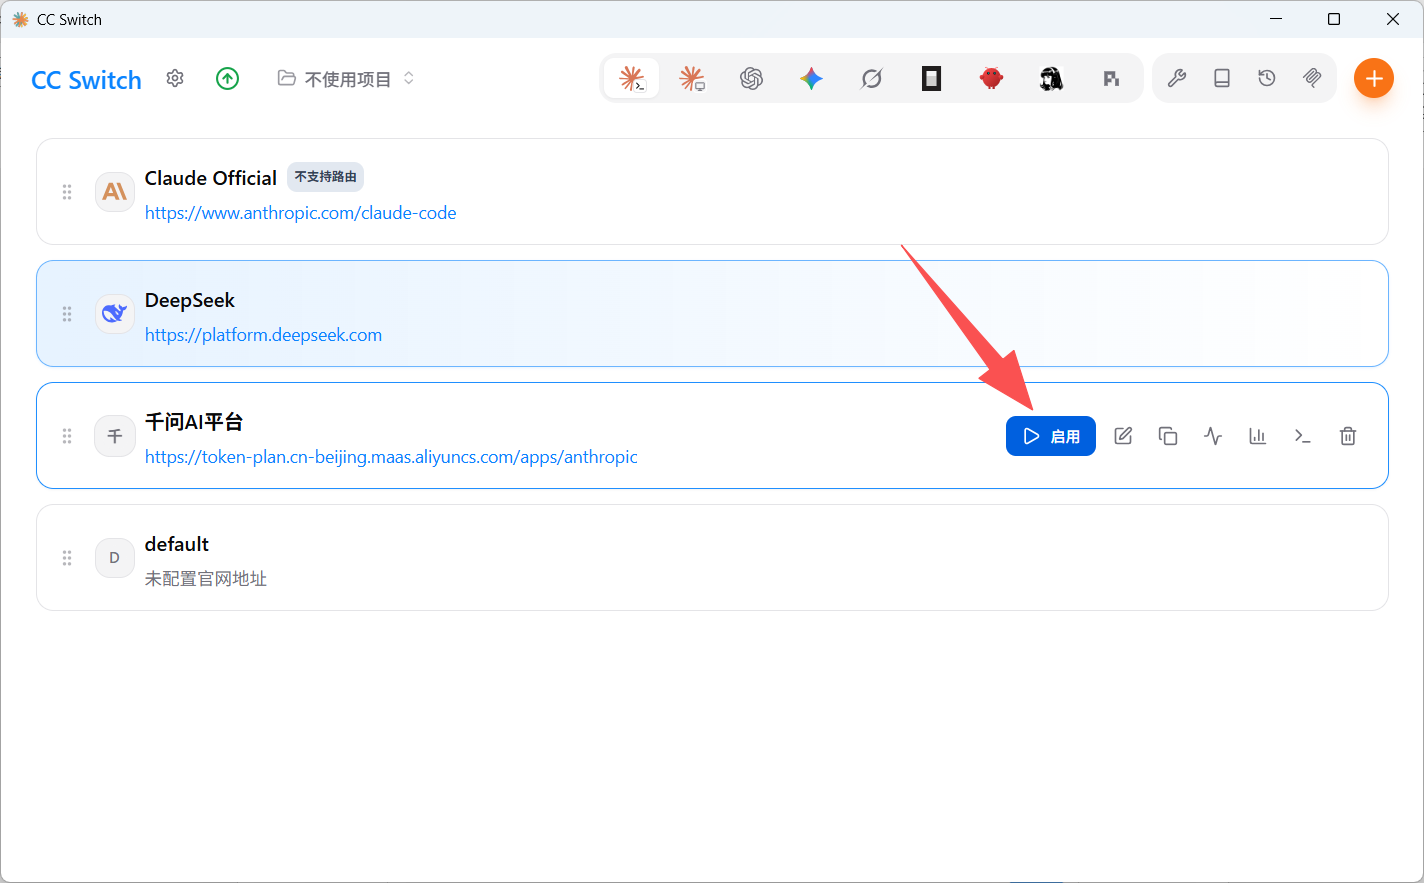Click the Anthropic logo on Claude Official
The height and width of the screenshot is (883, 1424).
click(115, 192)
